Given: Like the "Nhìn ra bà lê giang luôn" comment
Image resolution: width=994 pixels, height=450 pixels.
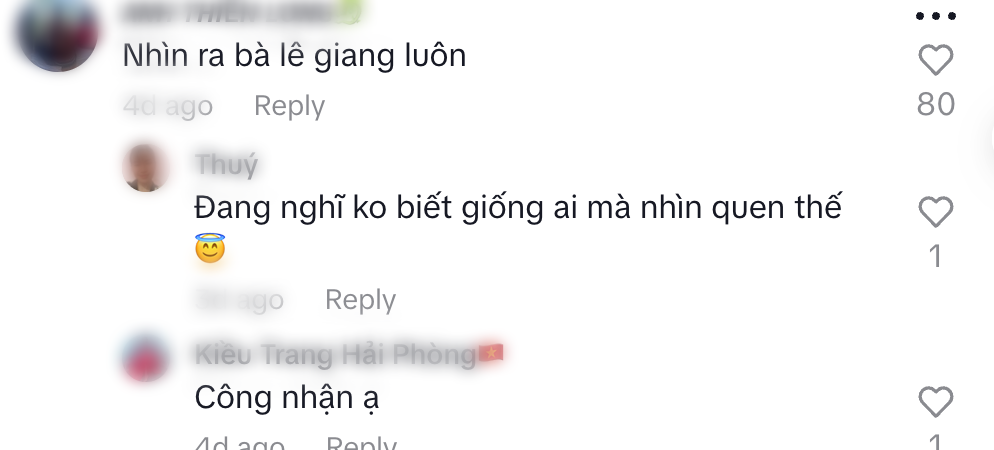Looking at the screenshot, I should (936, 60).
